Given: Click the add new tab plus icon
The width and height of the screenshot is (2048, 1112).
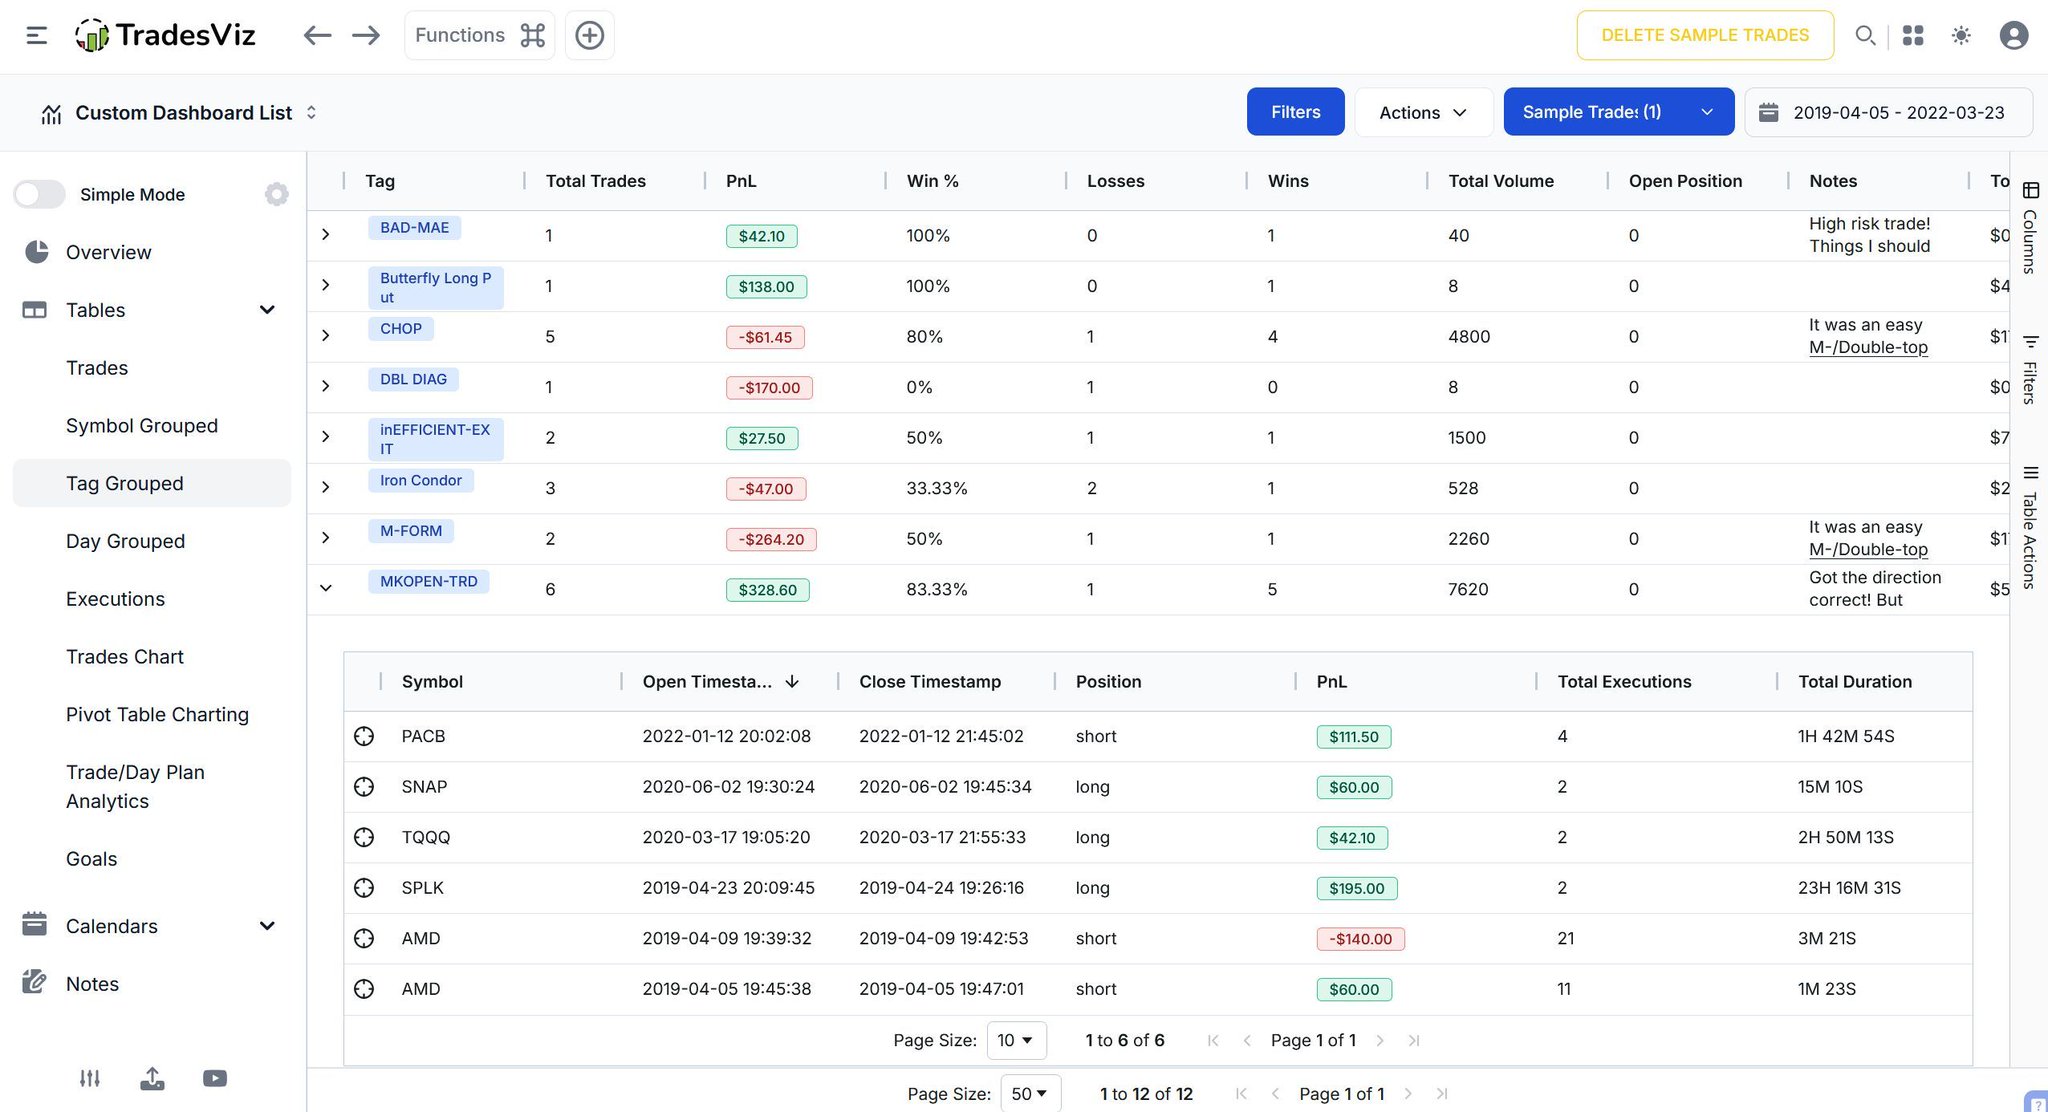Looking at the screenshot, I should coord(589,36).
